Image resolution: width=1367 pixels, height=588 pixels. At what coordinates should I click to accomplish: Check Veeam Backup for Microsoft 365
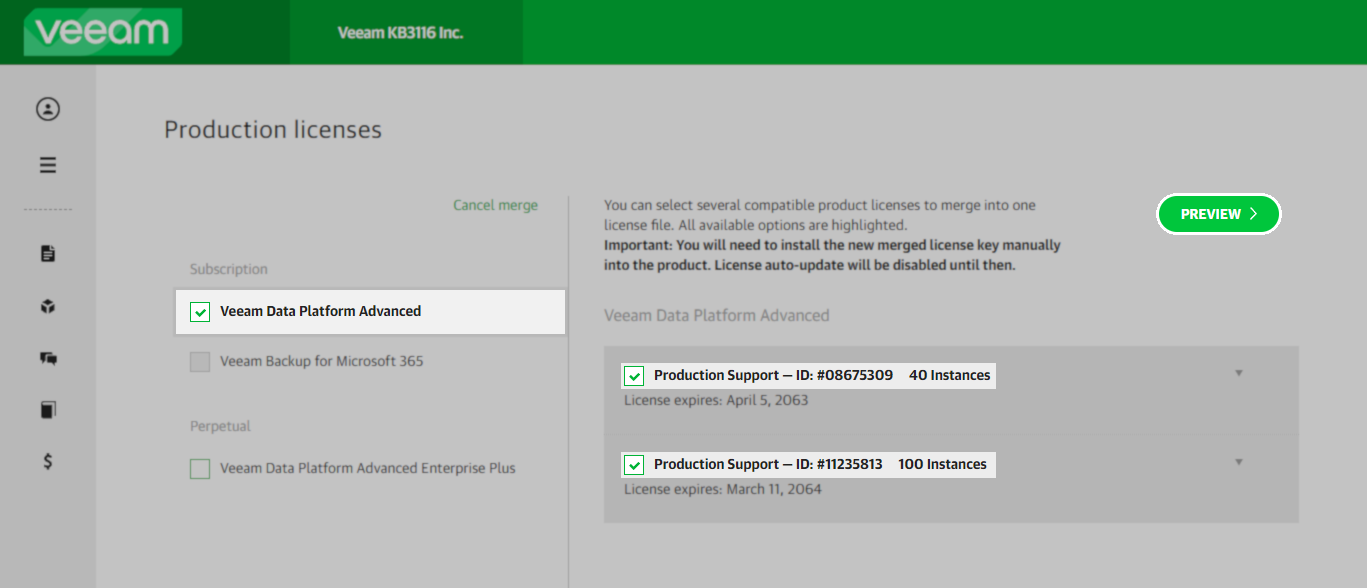click(199, 362)
